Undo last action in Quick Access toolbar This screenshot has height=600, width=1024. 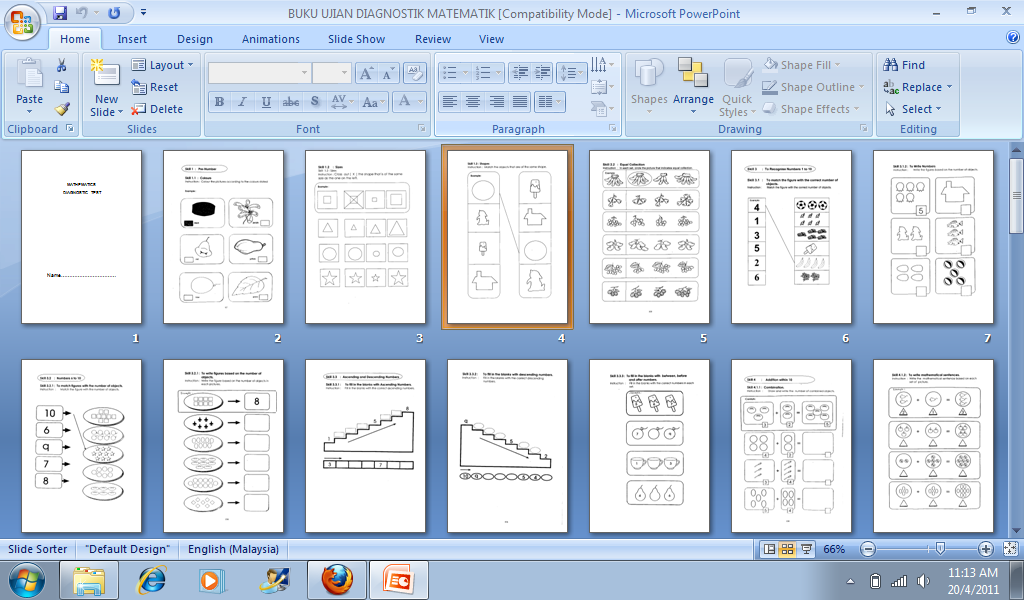(82, 12)
